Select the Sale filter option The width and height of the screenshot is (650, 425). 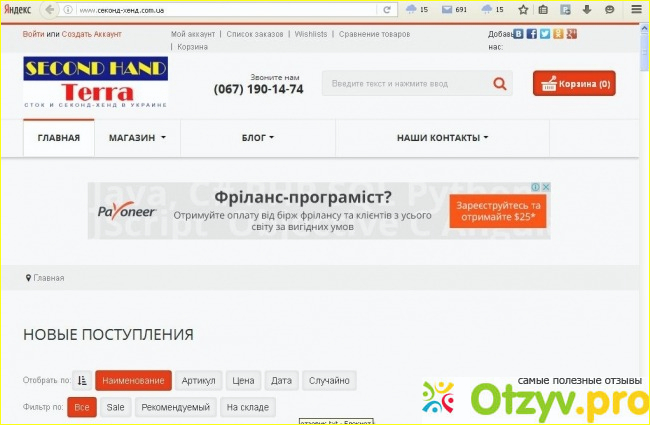click(x=116, y=408)
